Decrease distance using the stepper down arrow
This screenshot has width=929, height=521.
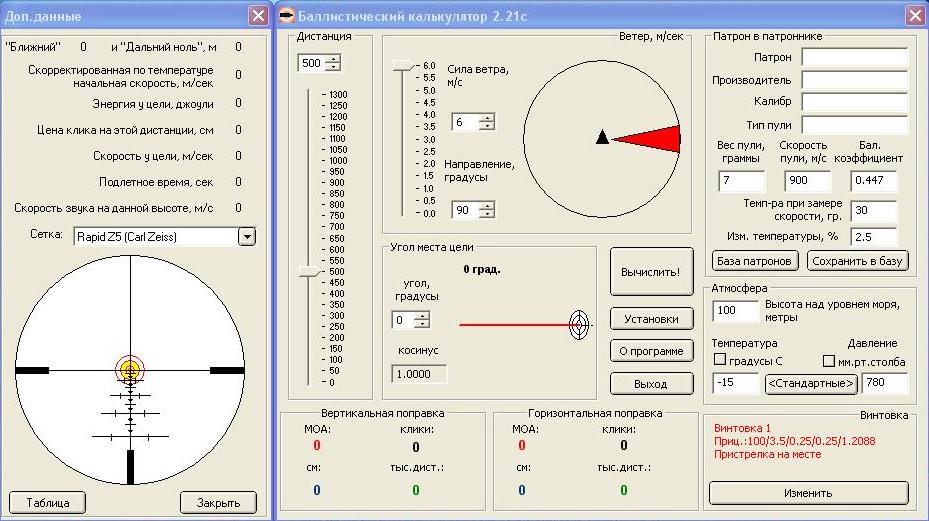pyautogui.click(x=334, y=67)
